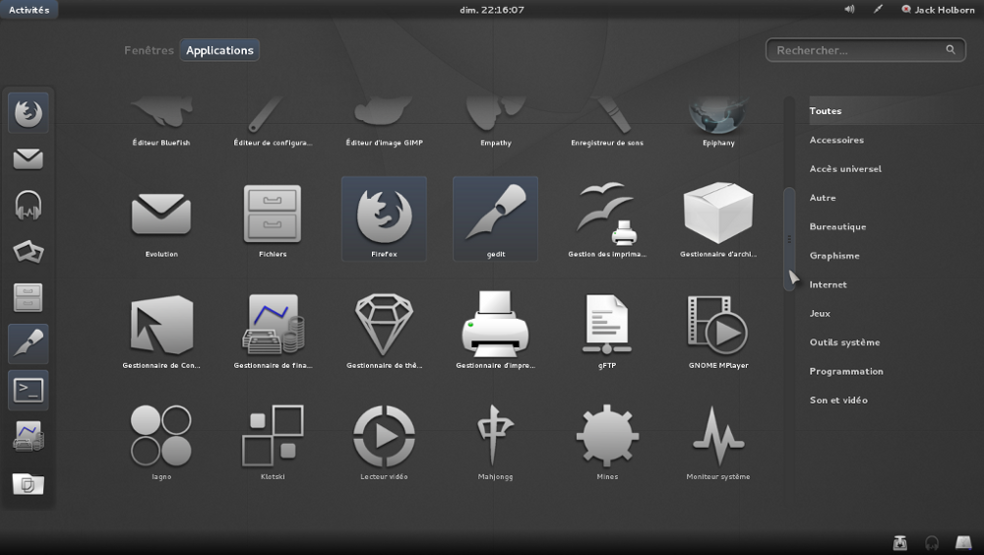The width and height of the screenshot is (984, 555).
Task: Launch Gestionnaire de finances app in grid
Action: click(x=272, y=330)
